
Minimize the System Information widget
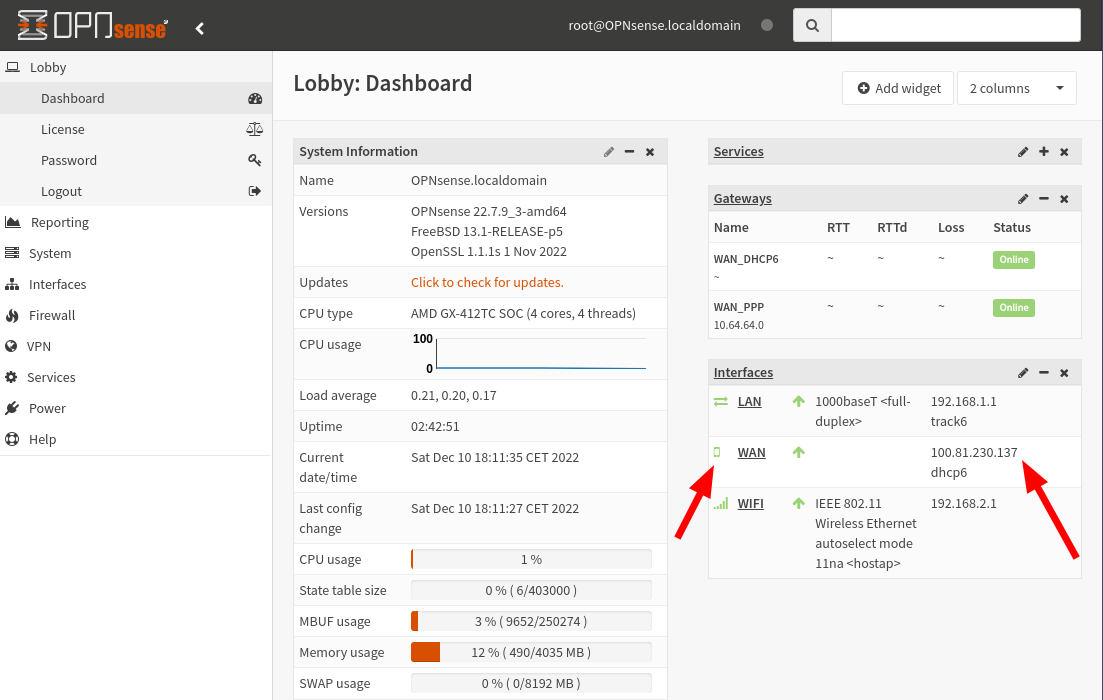pos(630,152)
